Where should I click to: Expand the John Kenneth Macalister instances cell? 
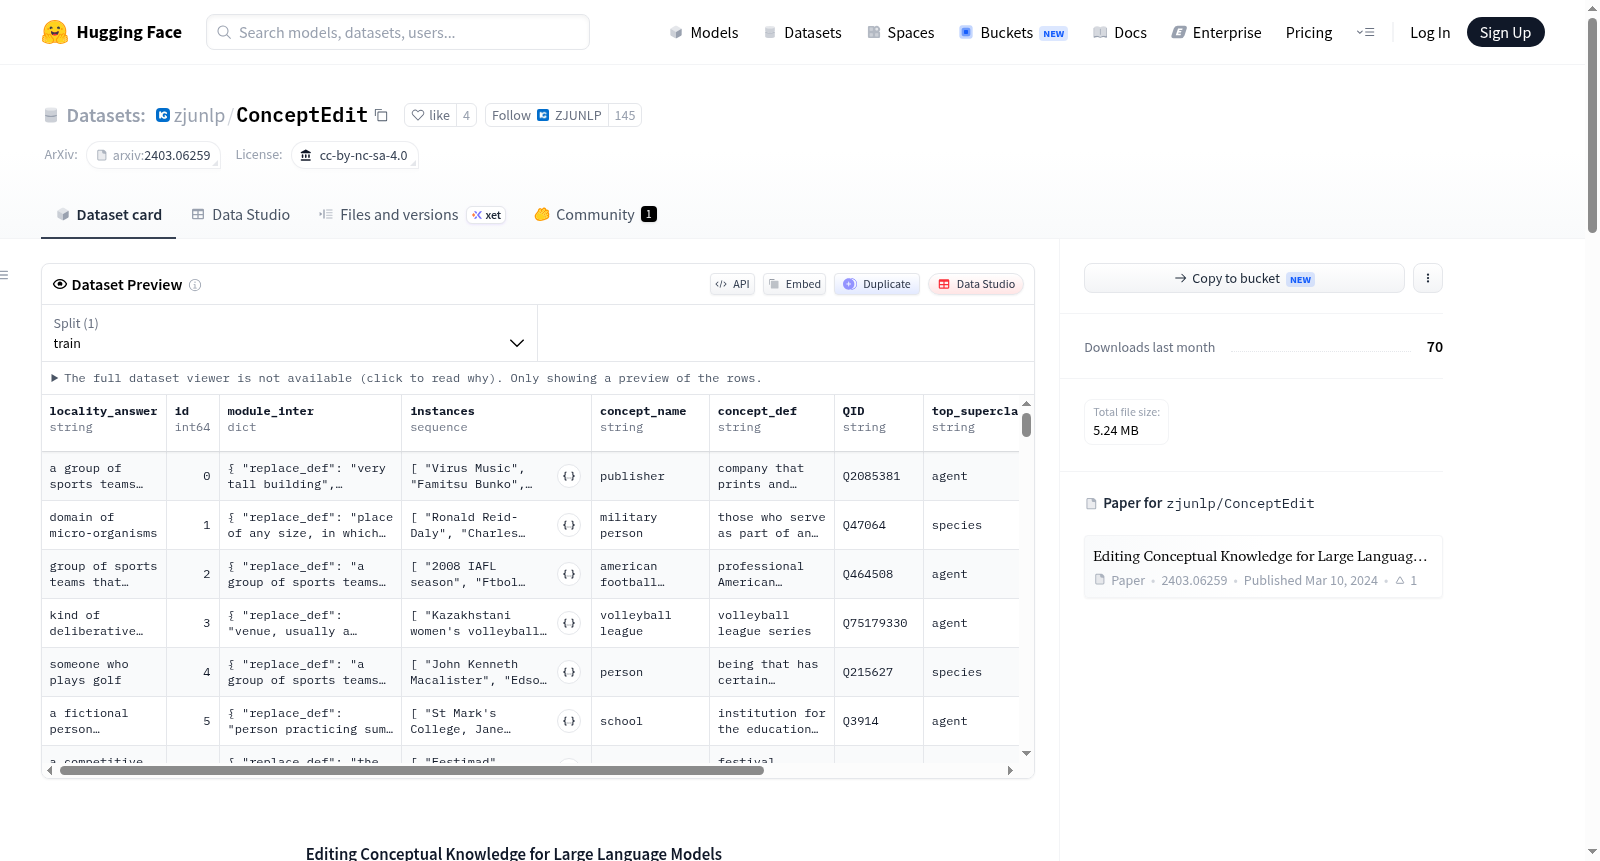tap(569, 672)
